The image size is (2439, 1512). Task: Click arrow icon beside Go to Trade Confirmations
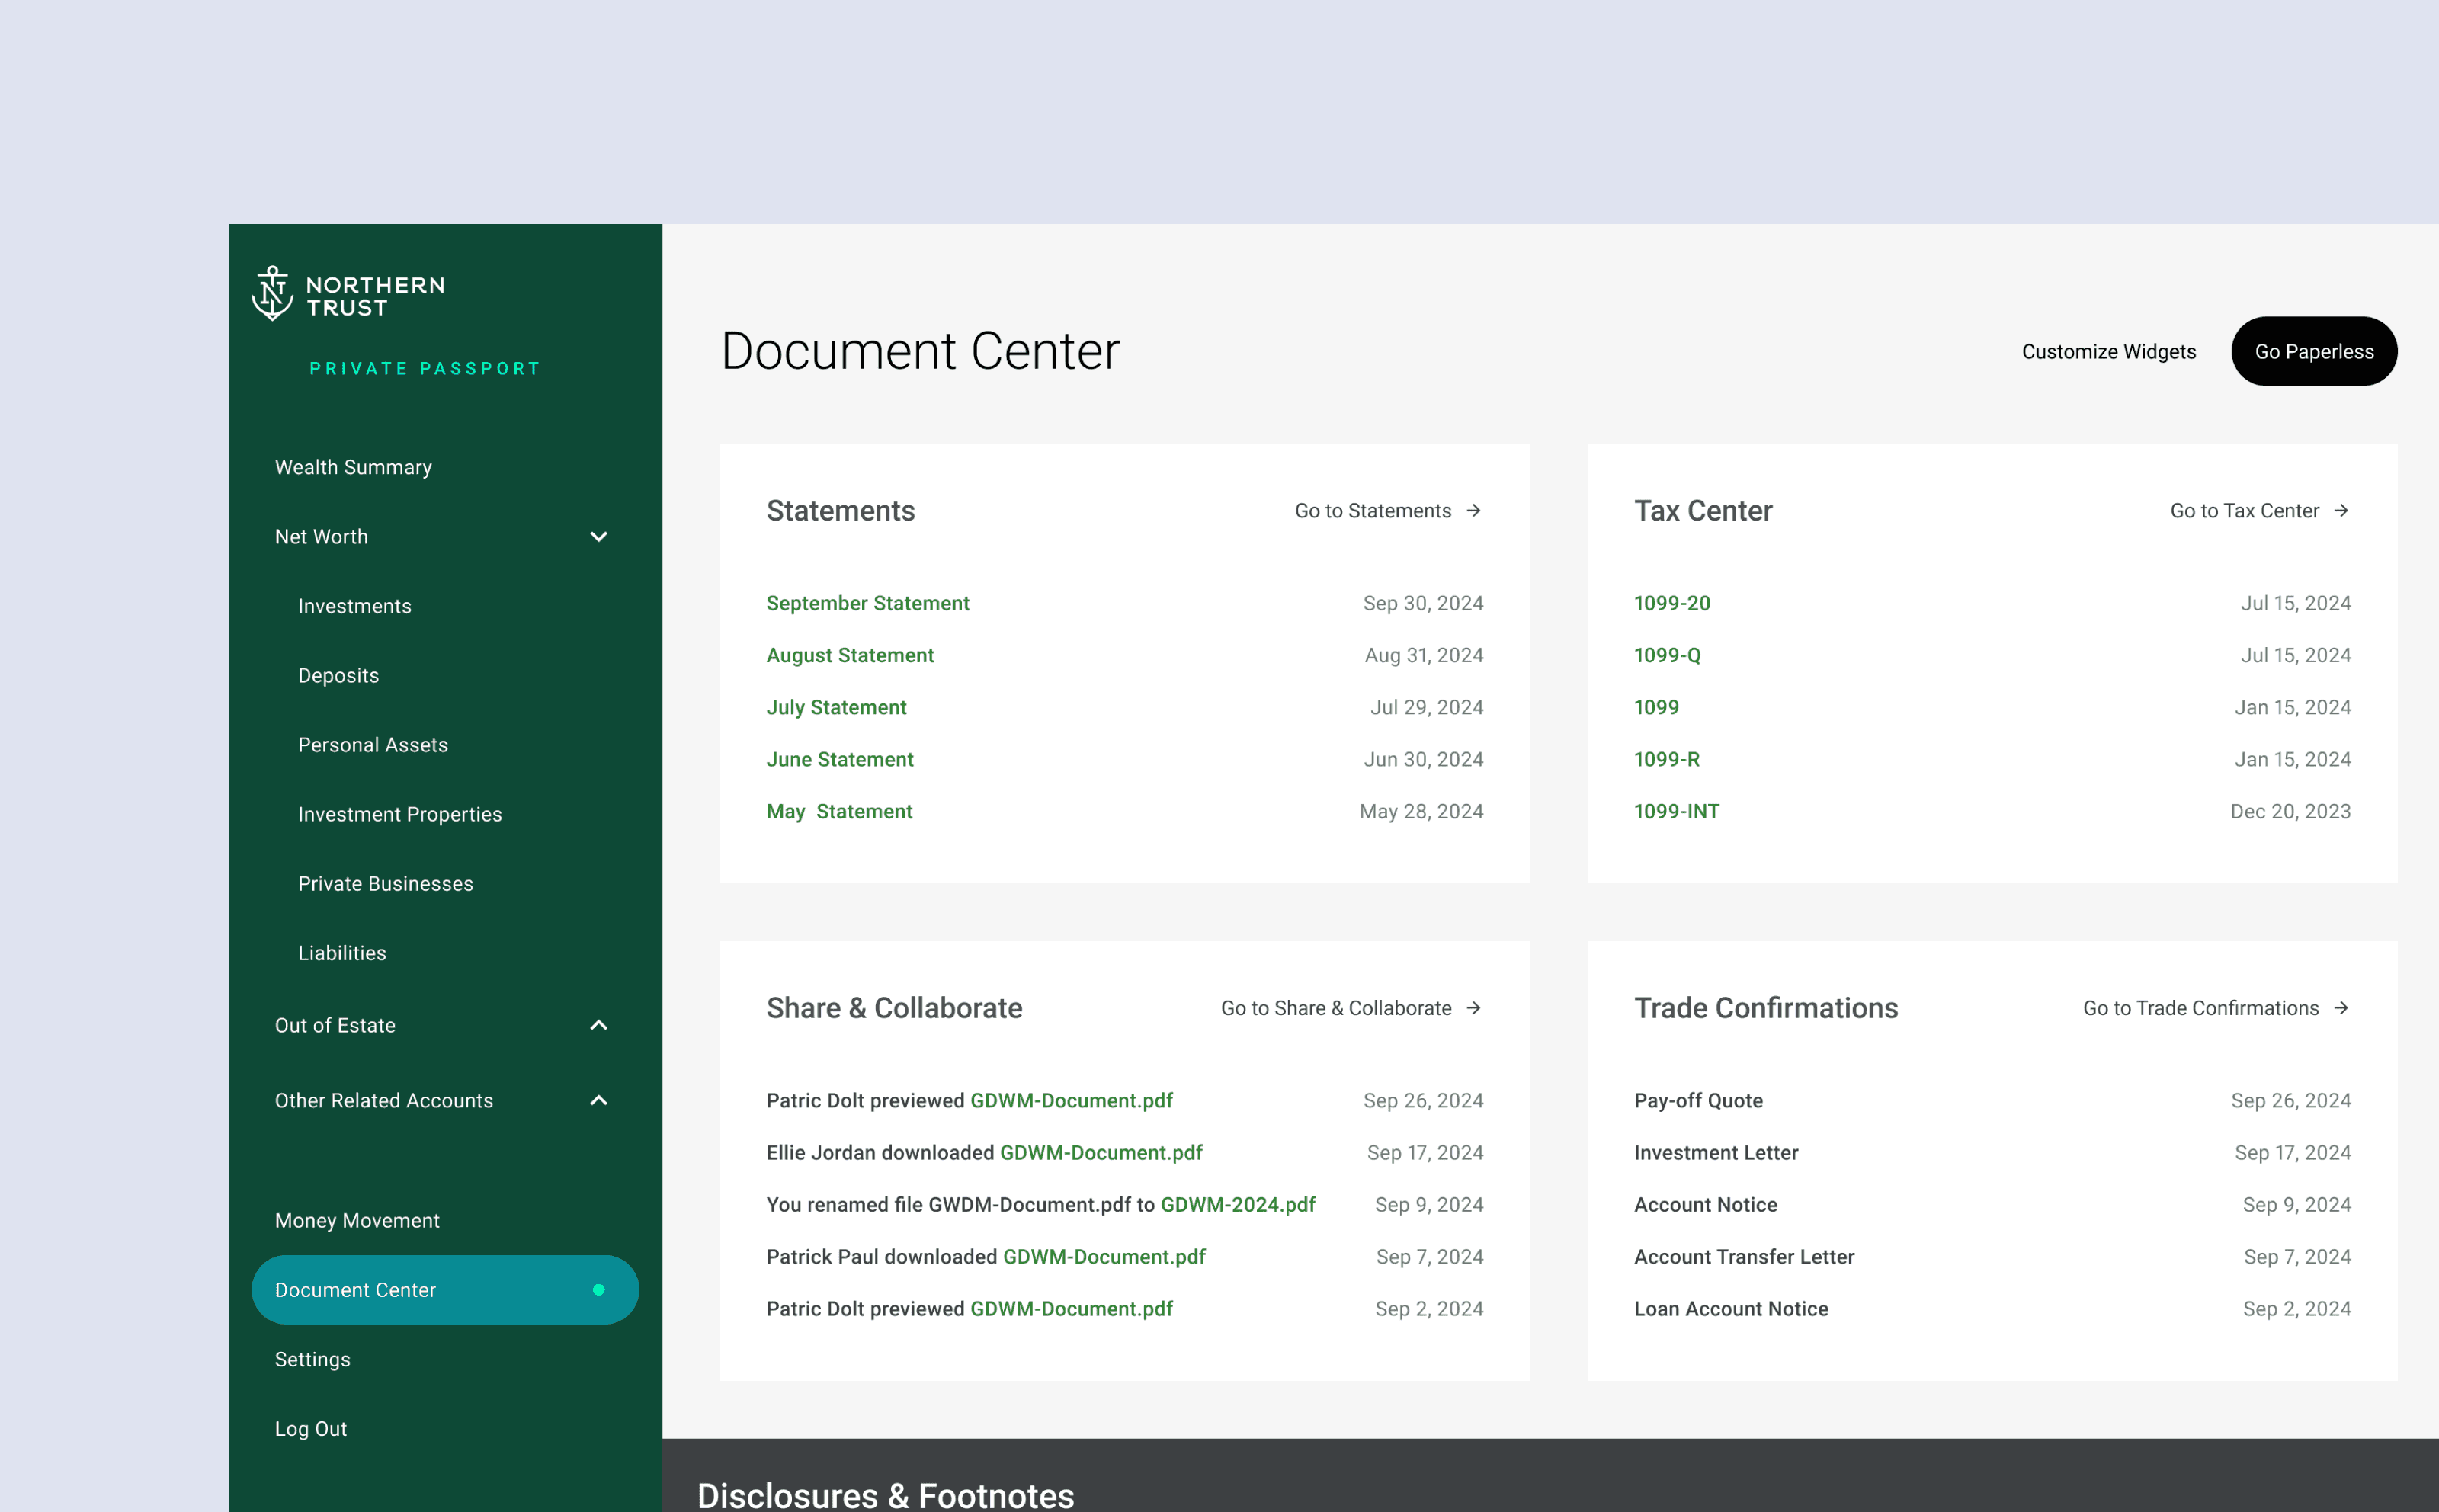click(x=2341, y=1008)
